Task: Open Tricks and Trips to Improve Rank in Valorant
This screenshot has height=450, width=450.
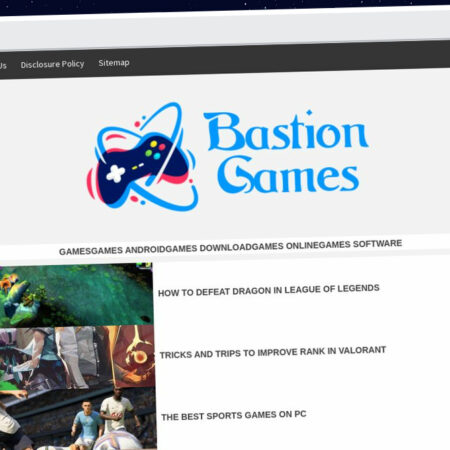Action: pos(273,352)
